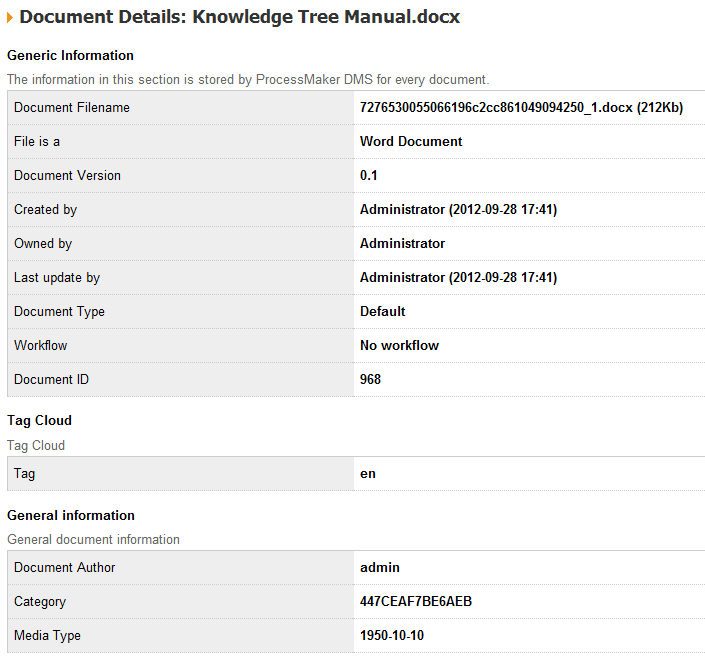Click the Workflow label cell
The height and width of the screenshot is (668, 705).
click(x=41, y=345)
